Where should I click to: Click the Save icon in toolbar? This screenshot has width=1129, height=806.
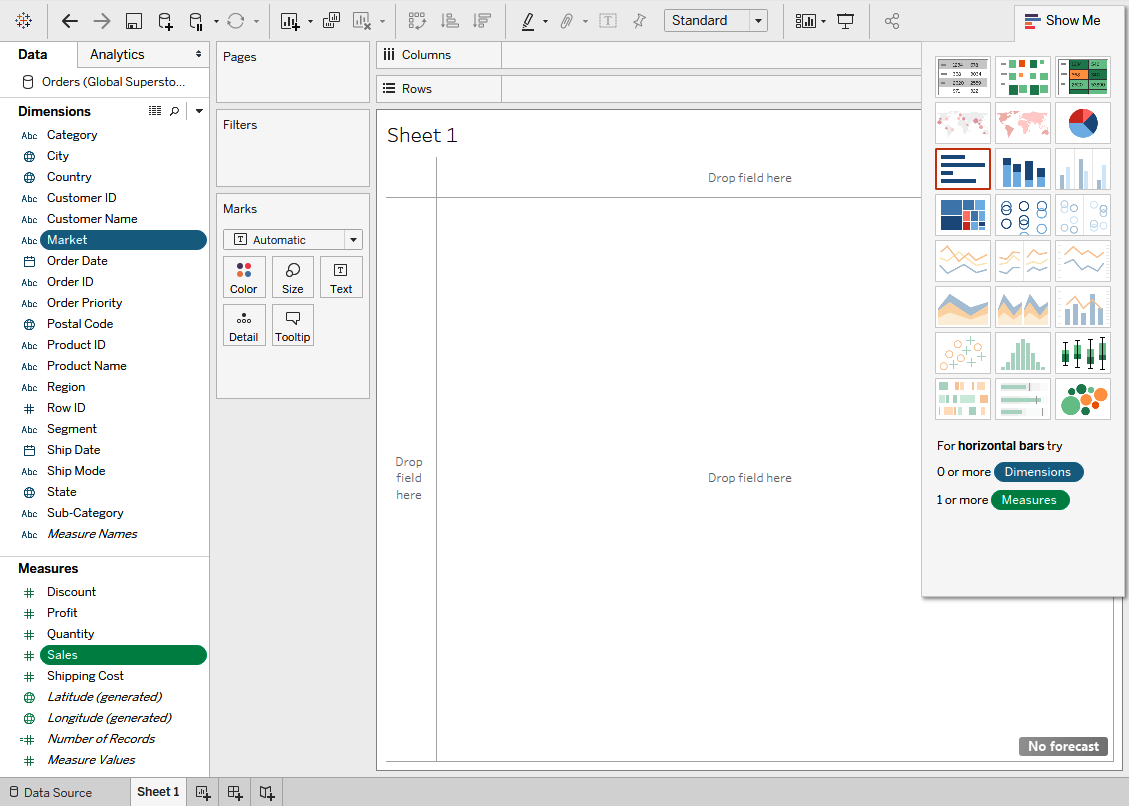click(133, 21)
